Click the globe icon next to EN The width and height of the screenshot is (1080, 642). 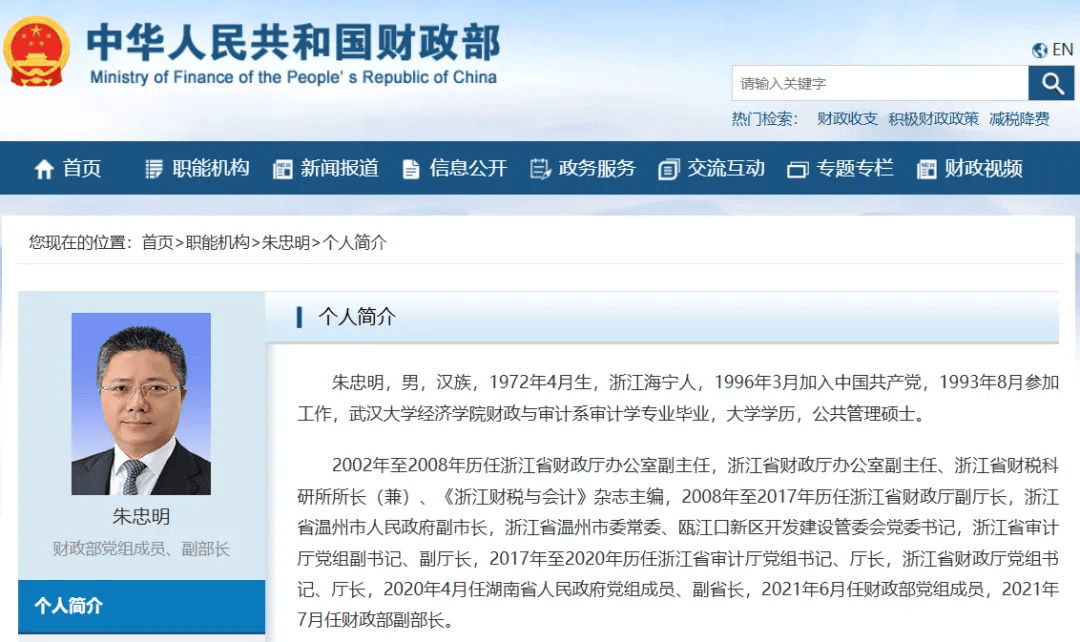click(1038, 49)
